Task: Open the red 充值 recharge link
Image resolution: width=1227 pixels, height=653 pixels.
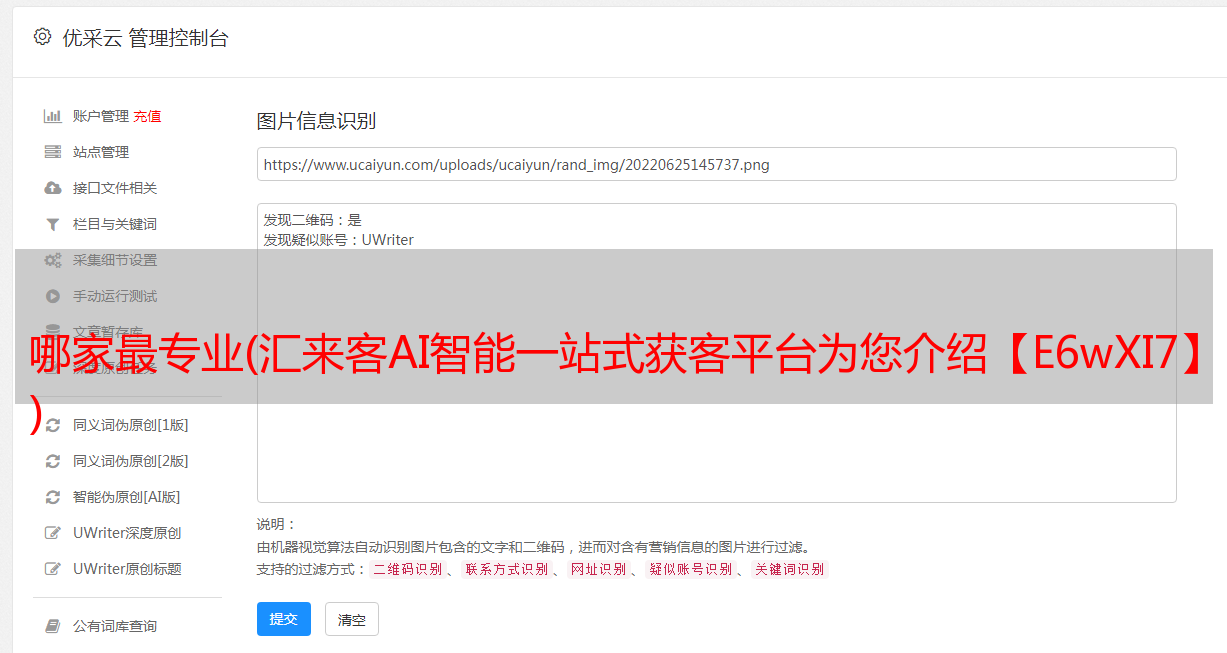Action: 147,116
